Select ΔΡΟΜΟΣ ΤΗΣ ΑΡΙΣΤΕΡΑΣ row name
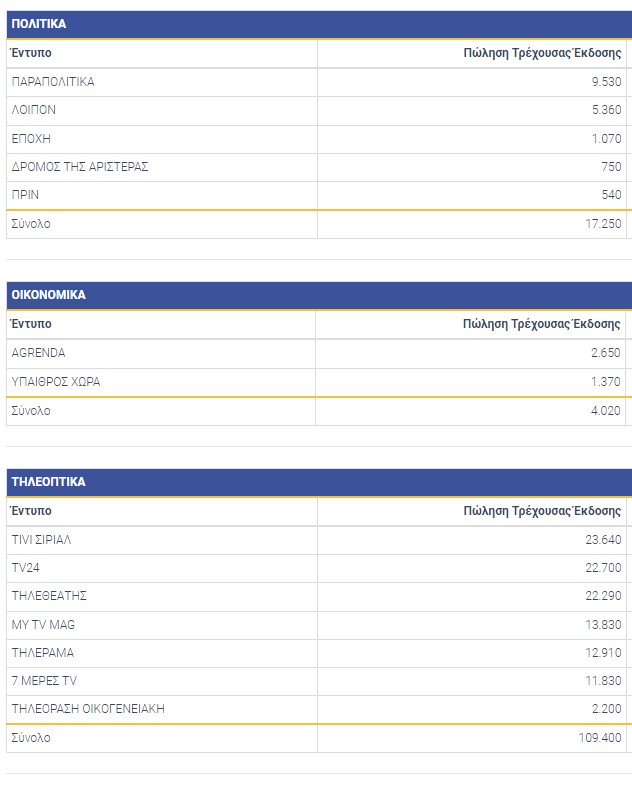 (80, 167)
